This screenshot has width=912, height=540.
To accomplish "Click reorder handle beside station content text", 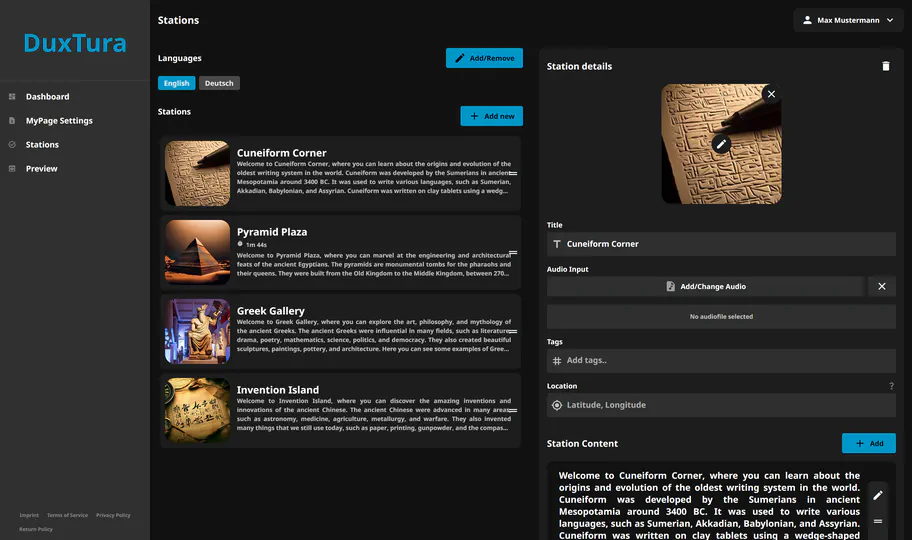I will coord(878,521).
